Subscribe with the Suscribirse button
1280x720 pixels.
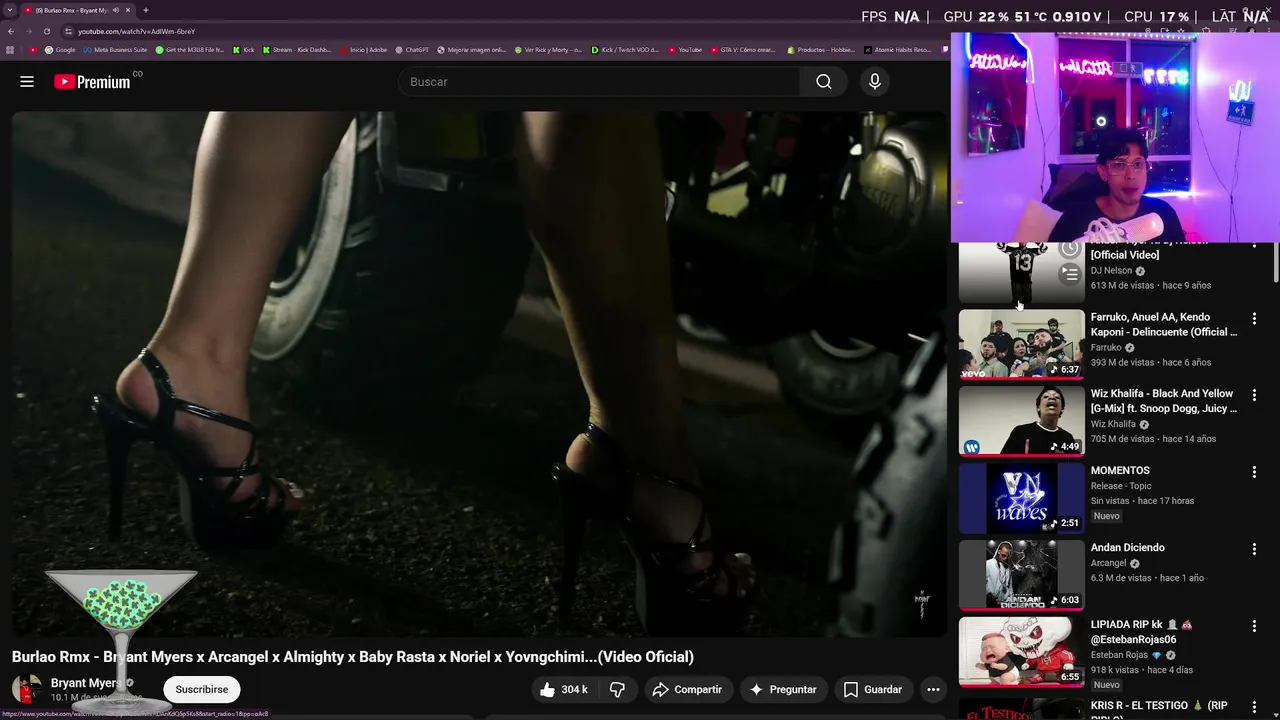point(202,689)
